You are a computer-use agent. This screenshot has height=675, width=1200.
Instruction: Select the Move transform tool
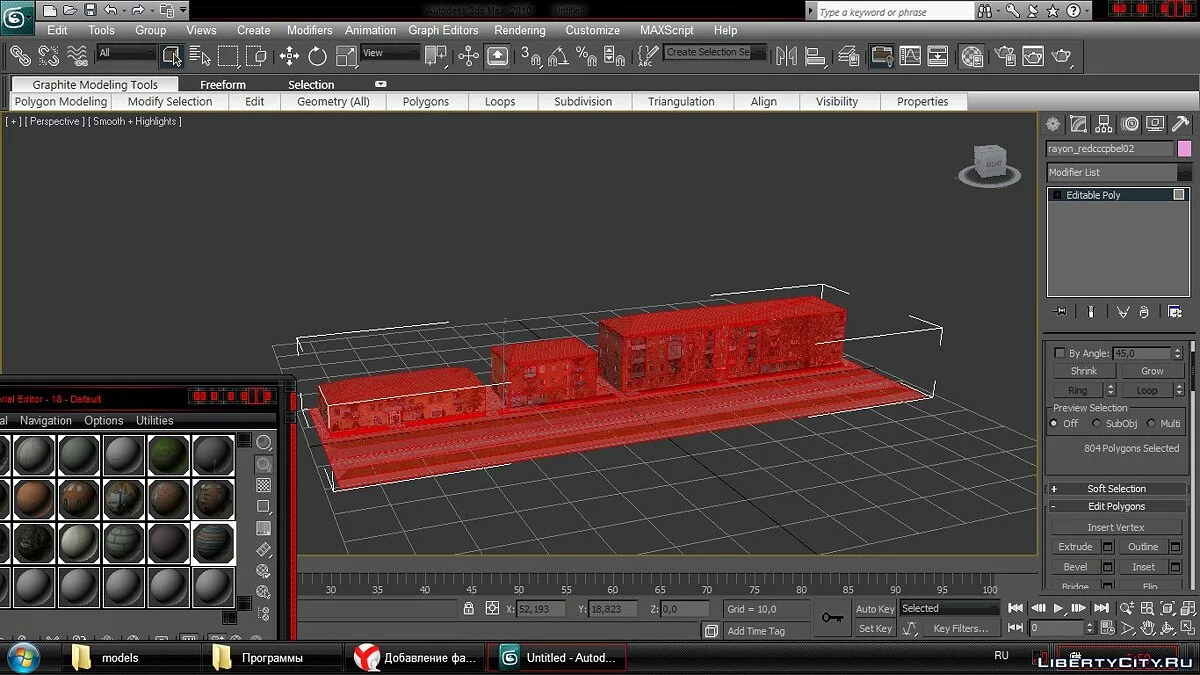[290, 56]
